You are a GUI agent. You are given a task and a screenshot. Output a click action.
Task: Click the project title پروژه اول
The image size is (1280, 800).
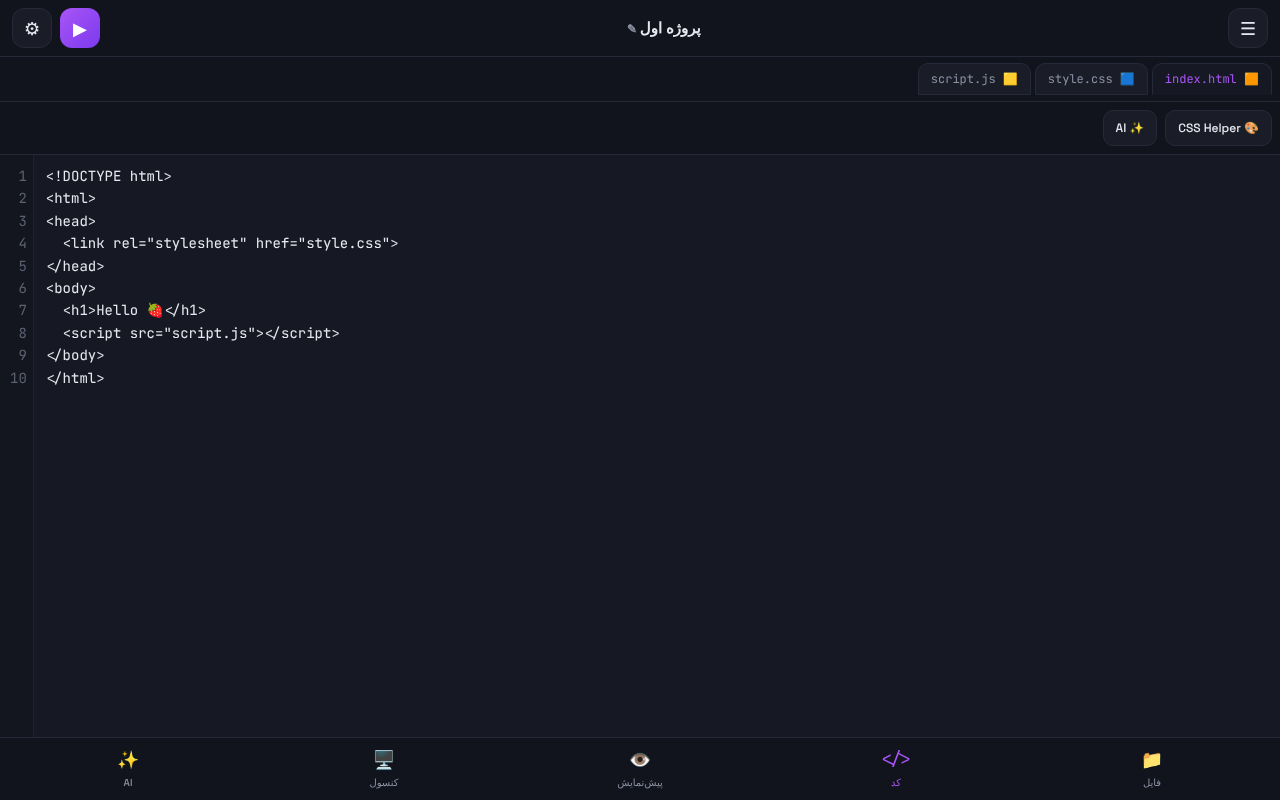click(x=670, y=28)
